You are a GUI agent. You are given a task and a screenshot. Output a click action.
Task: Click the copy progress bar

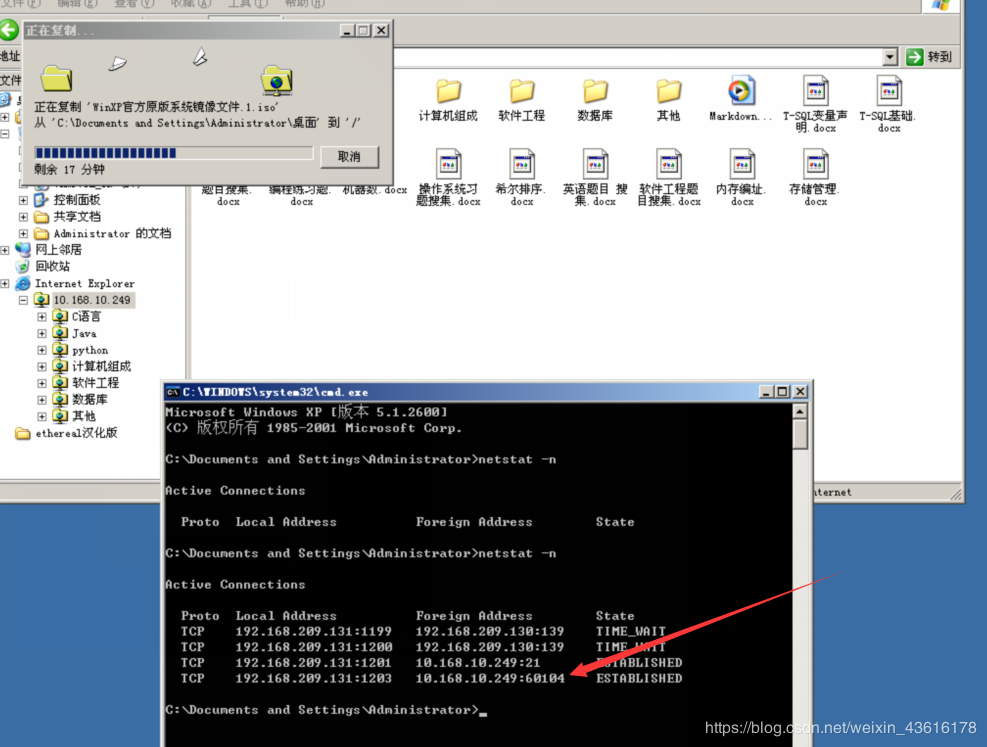click(x=174, y=153)
